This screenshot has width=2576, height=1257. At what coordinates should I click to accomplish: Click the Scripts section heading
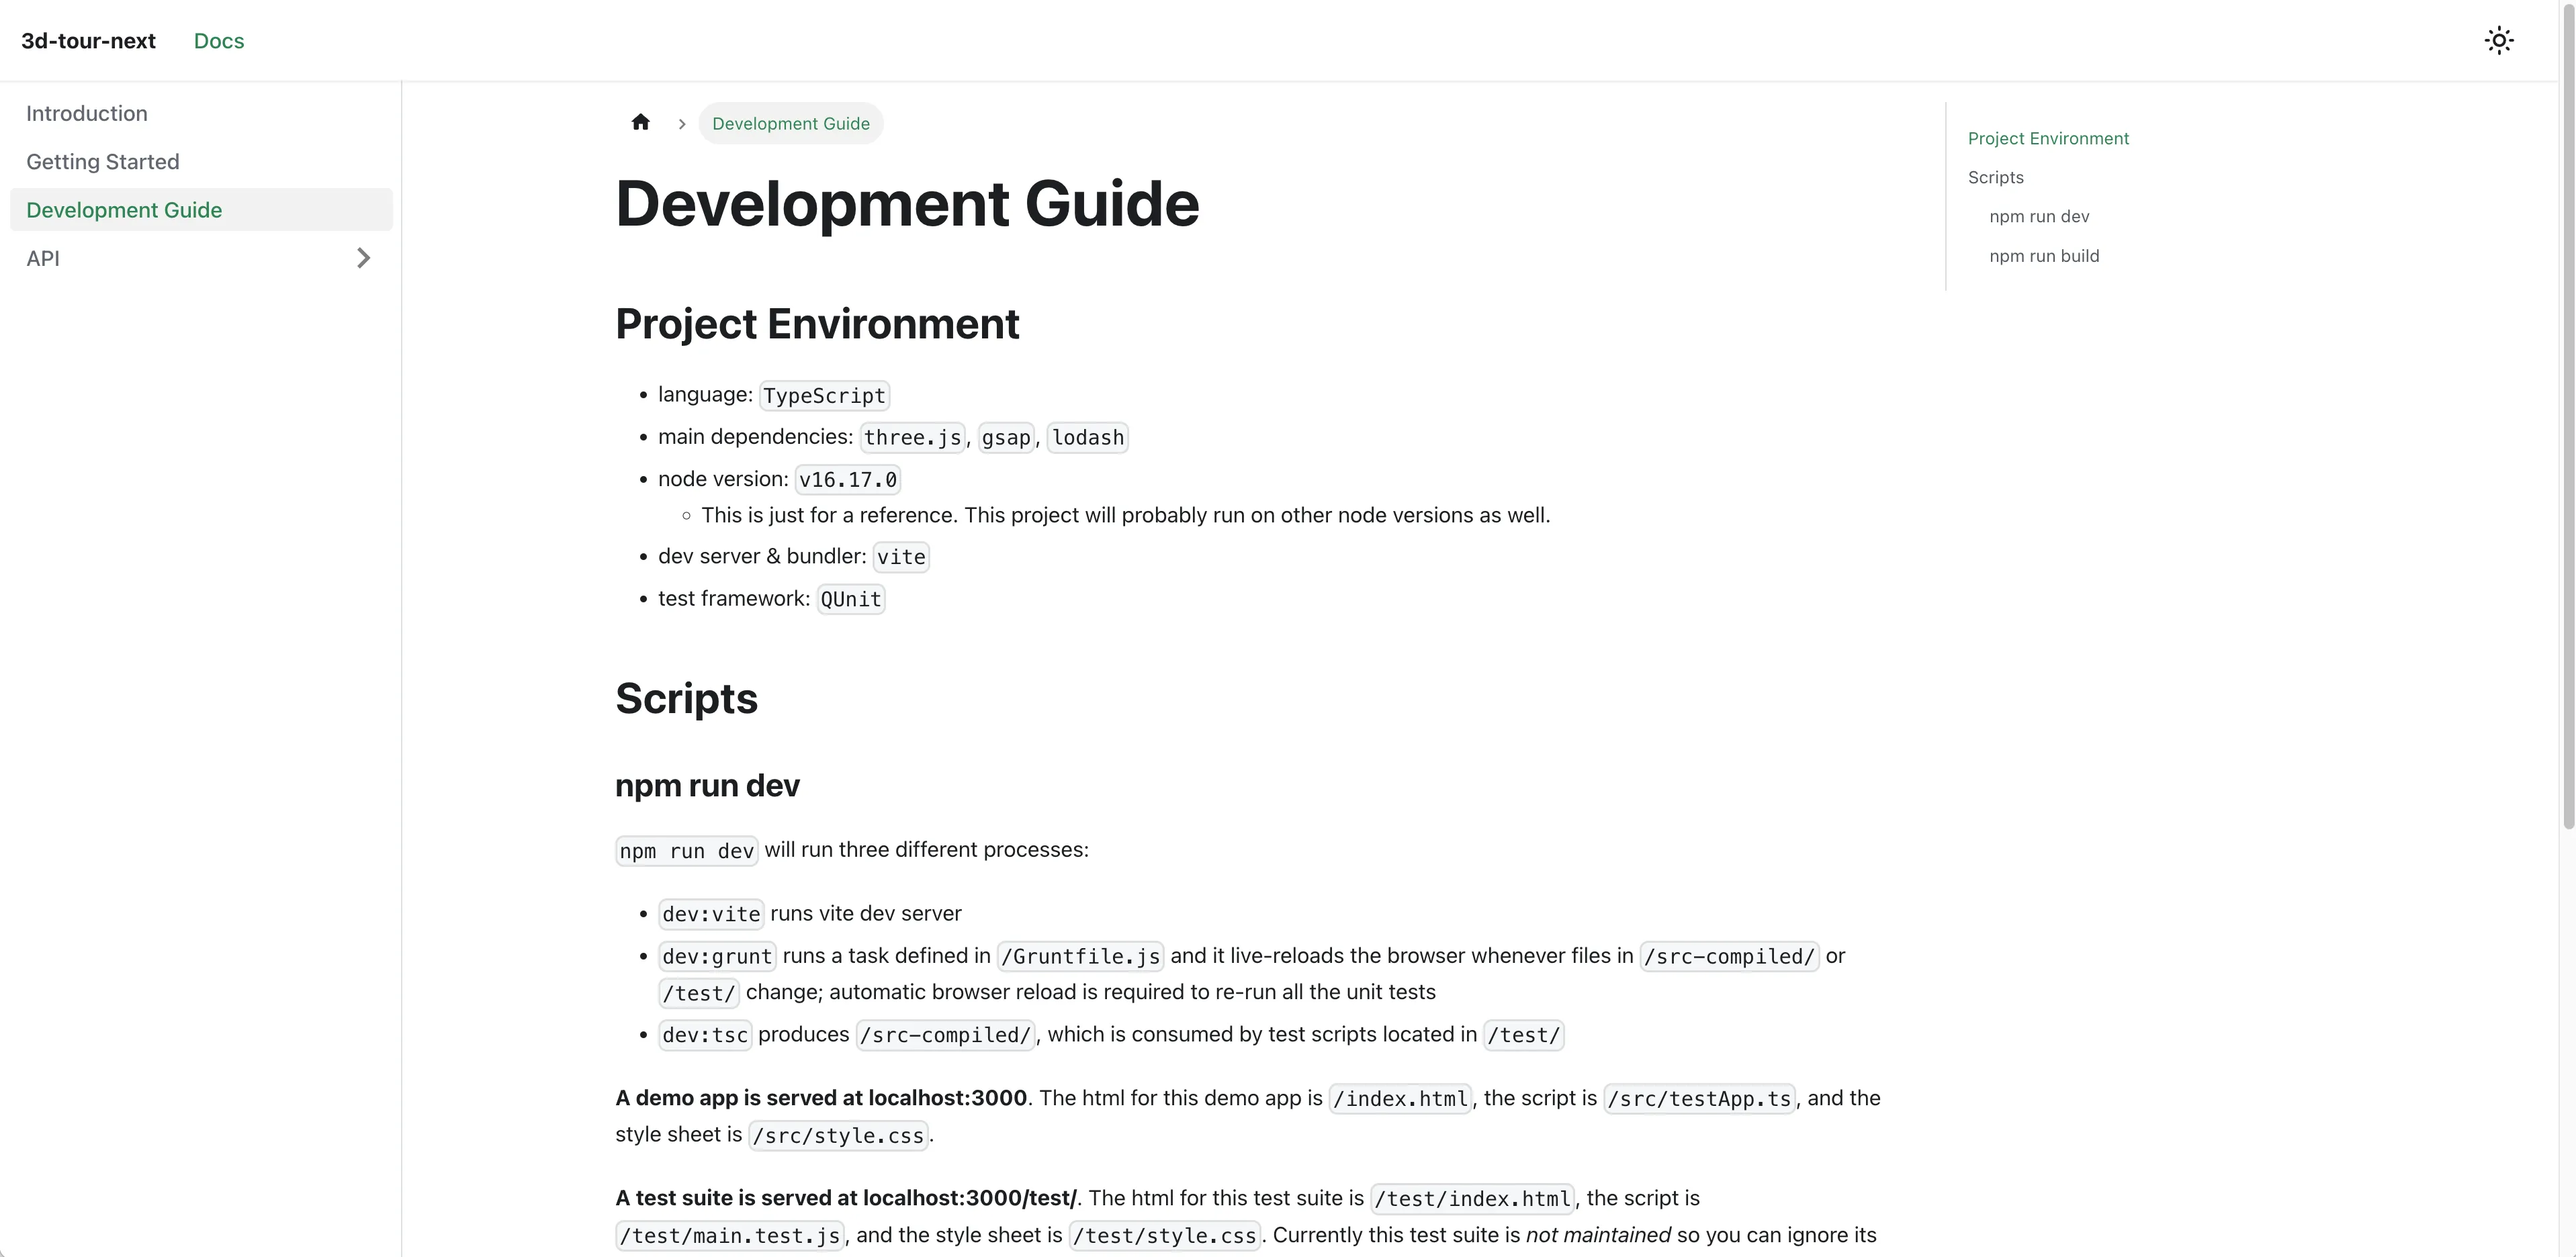(686, 698)
